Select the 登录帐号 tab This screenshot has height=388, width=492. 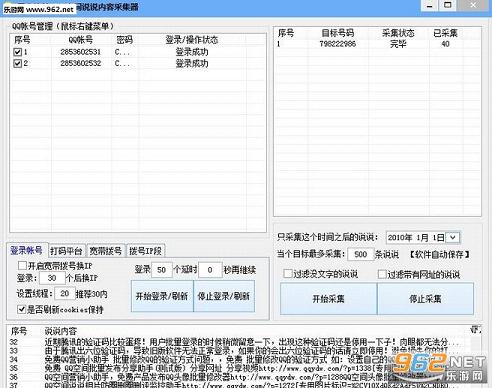pyautogui.click(x=27, y=250)
